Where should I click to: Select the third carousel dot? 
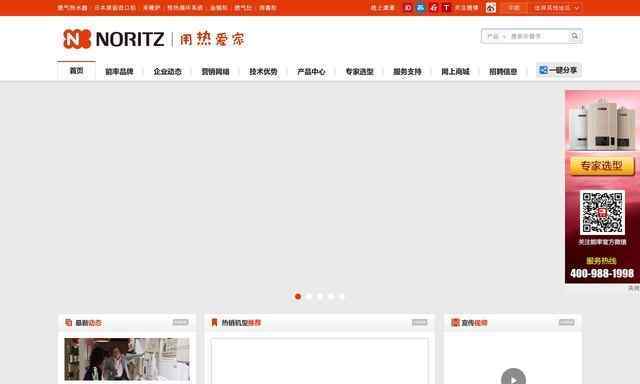point(320,297)
